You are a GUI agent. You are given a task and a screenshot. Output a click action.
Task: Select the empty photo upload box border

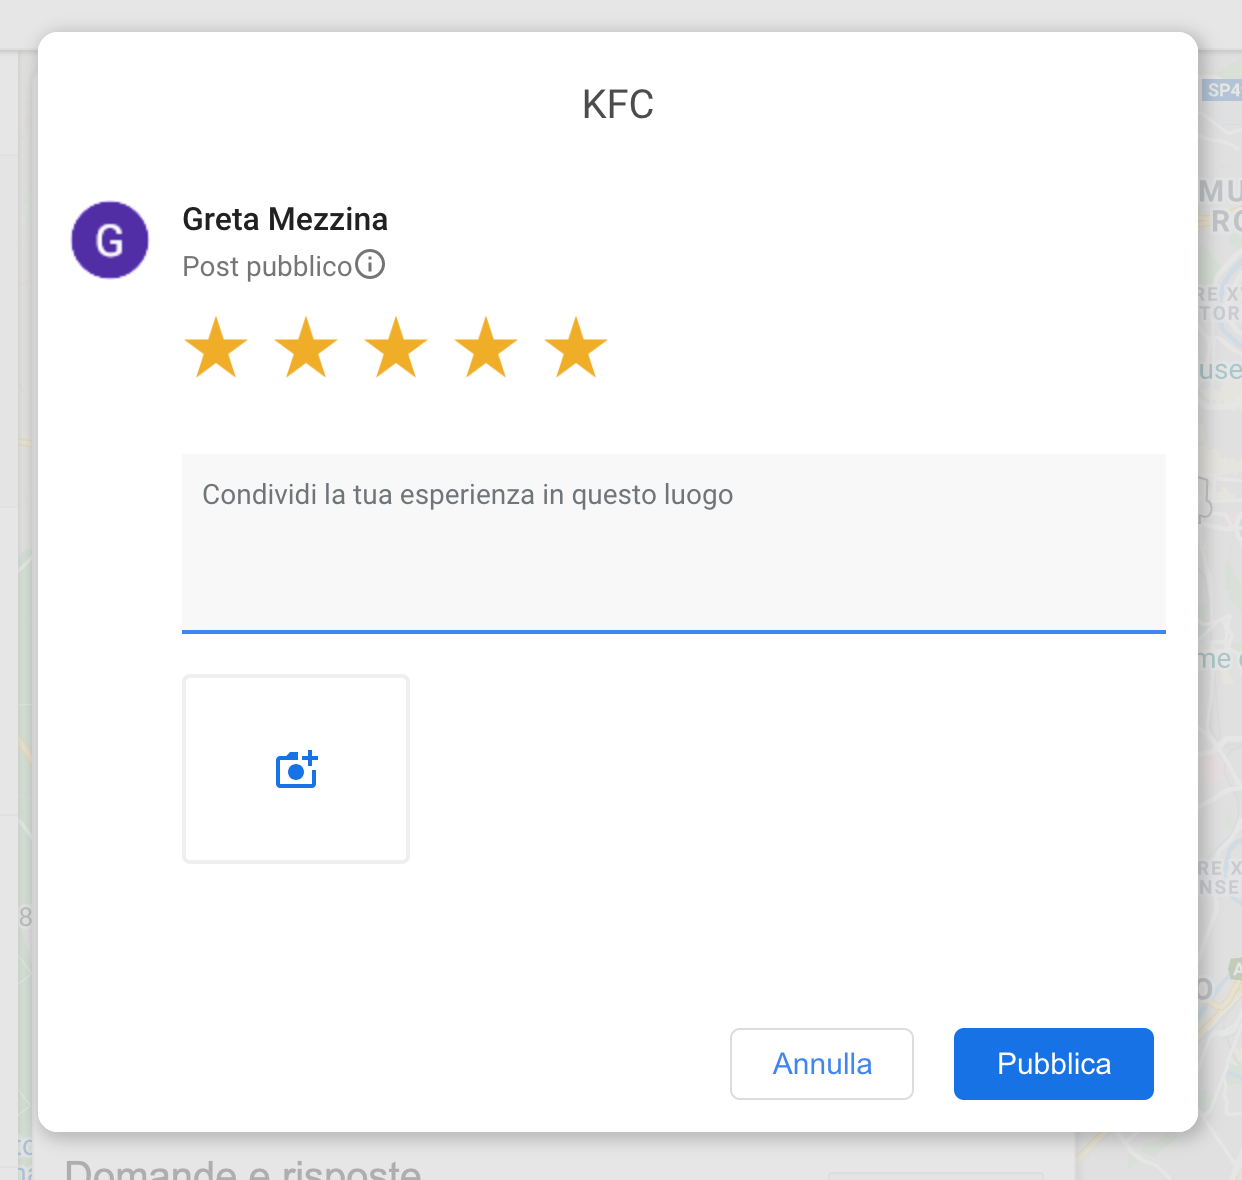pos(296,769)
